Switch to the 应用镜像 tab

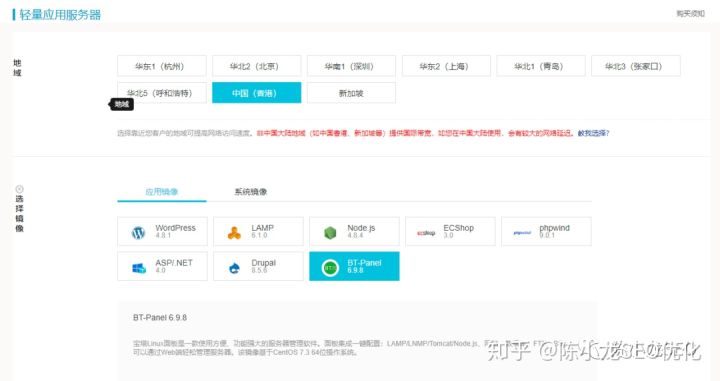coord(162,191)
